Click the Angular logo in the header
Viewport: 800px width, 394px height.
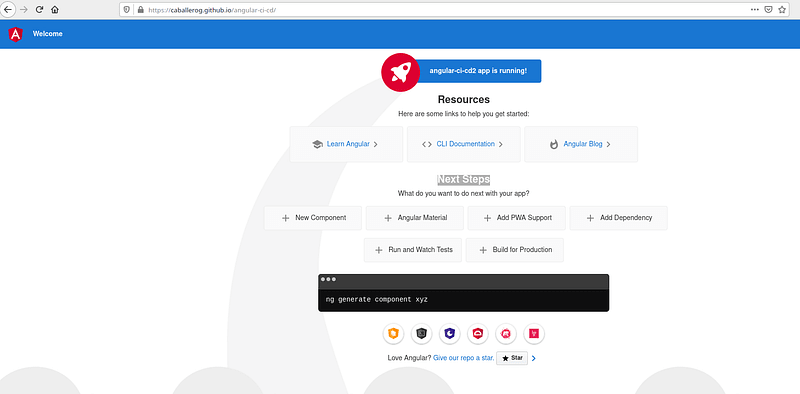15,34
